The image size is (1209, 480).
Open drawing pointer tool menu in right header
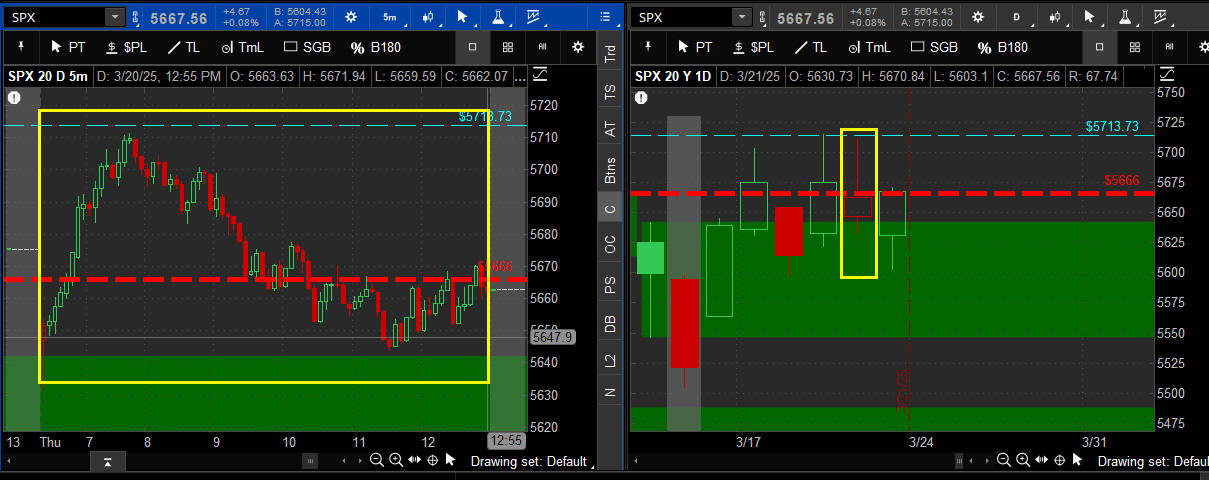(x=1089, y=17)
